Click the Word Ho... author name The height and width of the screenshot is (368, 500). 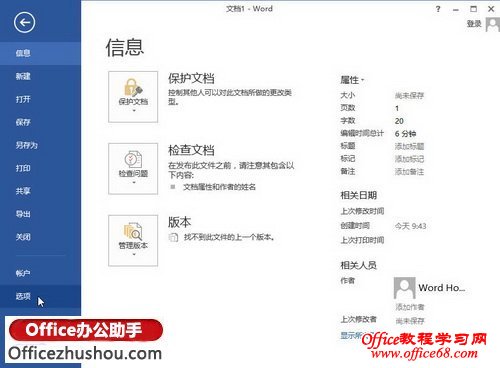coord(442,288)
